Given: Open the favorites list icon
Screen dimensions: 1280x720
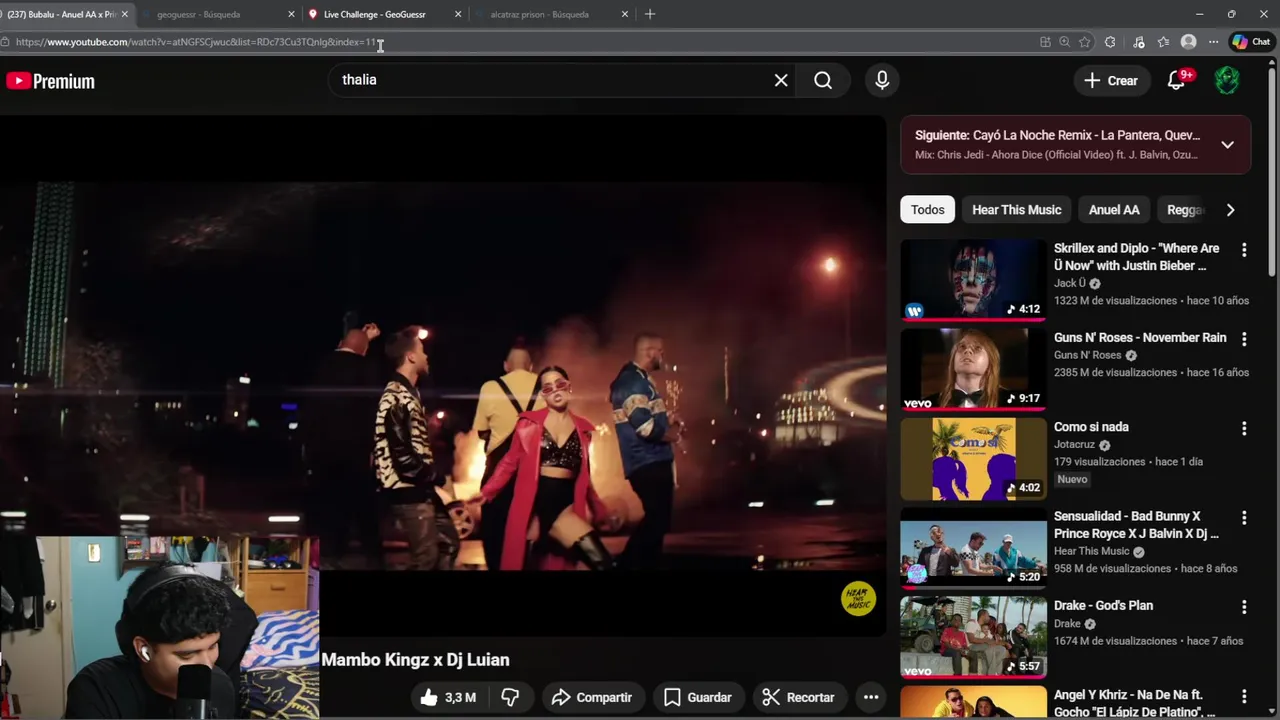Looking at the screenshot, I should [1164, 42].
